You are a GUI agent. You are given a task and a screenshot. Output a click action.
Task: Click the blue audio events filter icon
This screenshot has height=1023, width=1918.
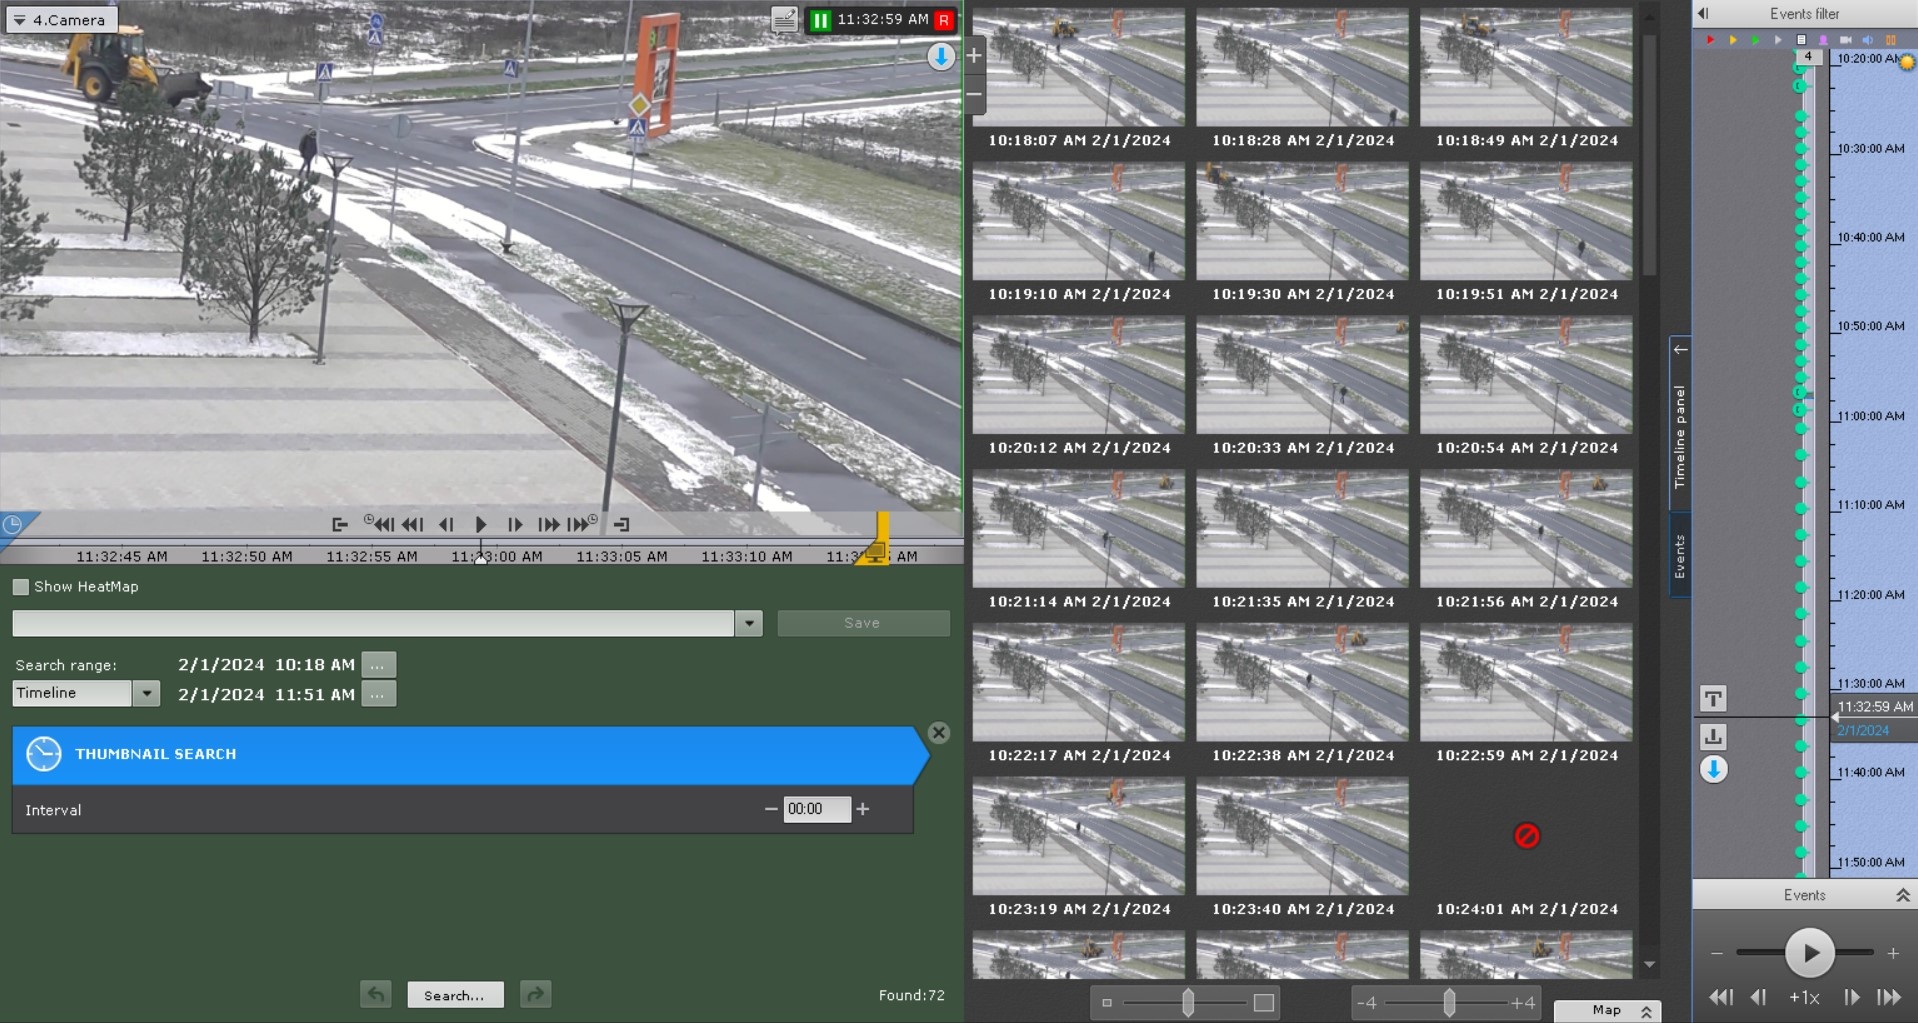[1867, 40]
